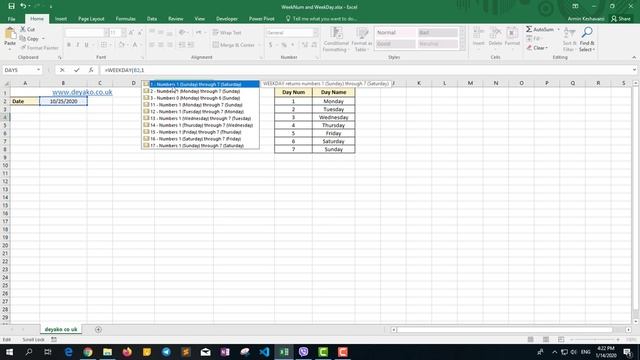Open the Number Format dropdown
Image resolution: width=640 pixels, height=360 pixels.
[316, 33]
